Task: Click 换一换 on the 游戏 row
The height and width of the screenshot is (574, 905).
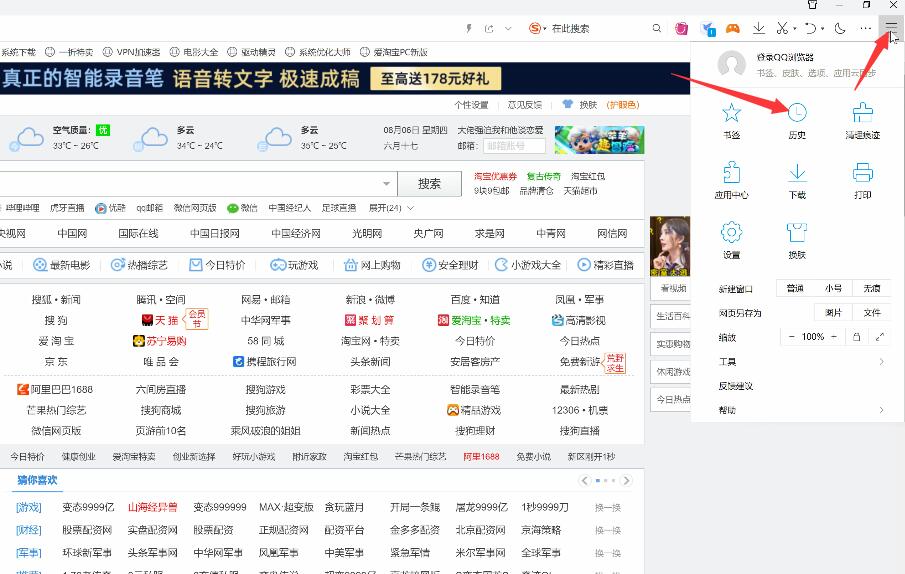Action: tap(608, 508)
